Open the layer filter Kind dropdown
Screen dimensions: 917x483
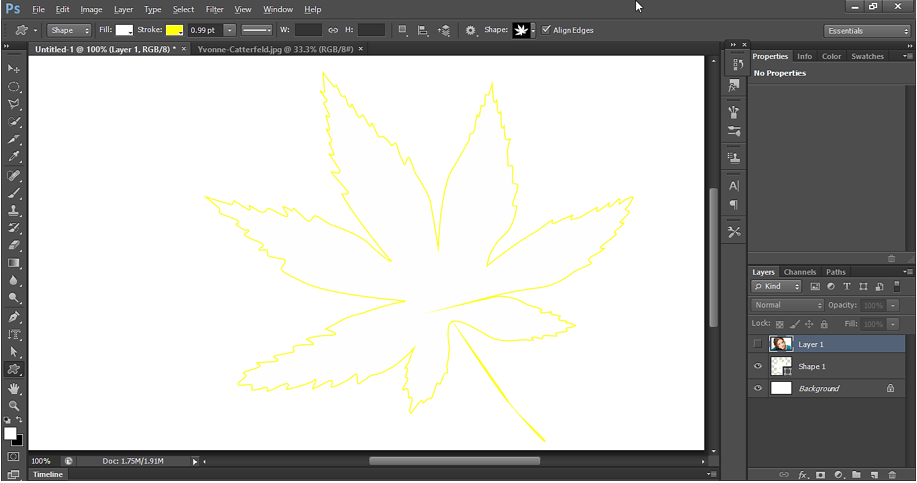[776, 287]
